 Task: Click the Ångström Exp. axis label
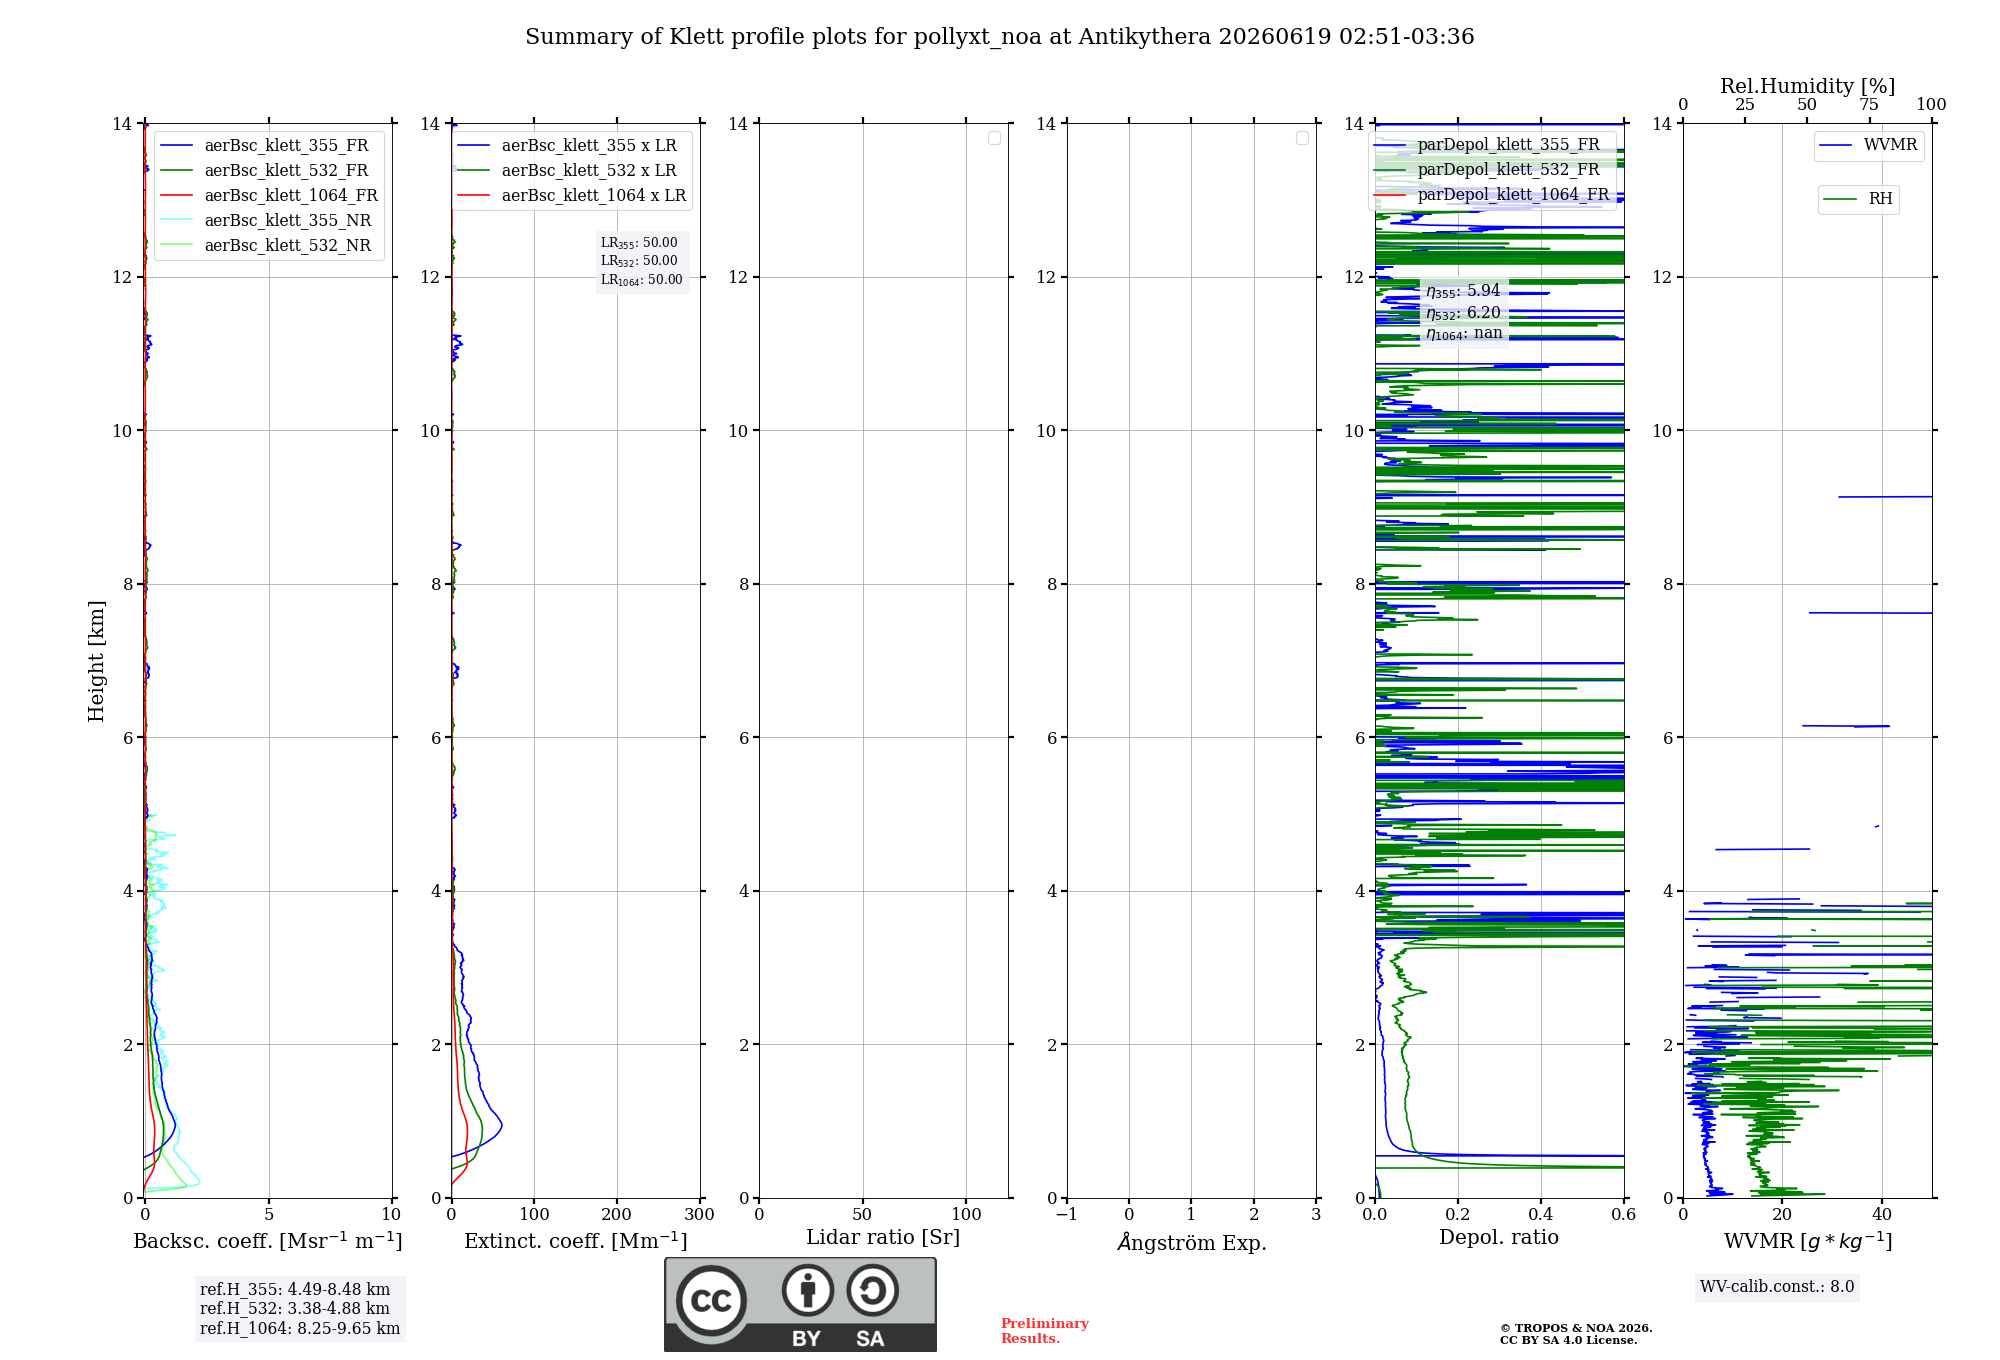click(1192, 1242)
